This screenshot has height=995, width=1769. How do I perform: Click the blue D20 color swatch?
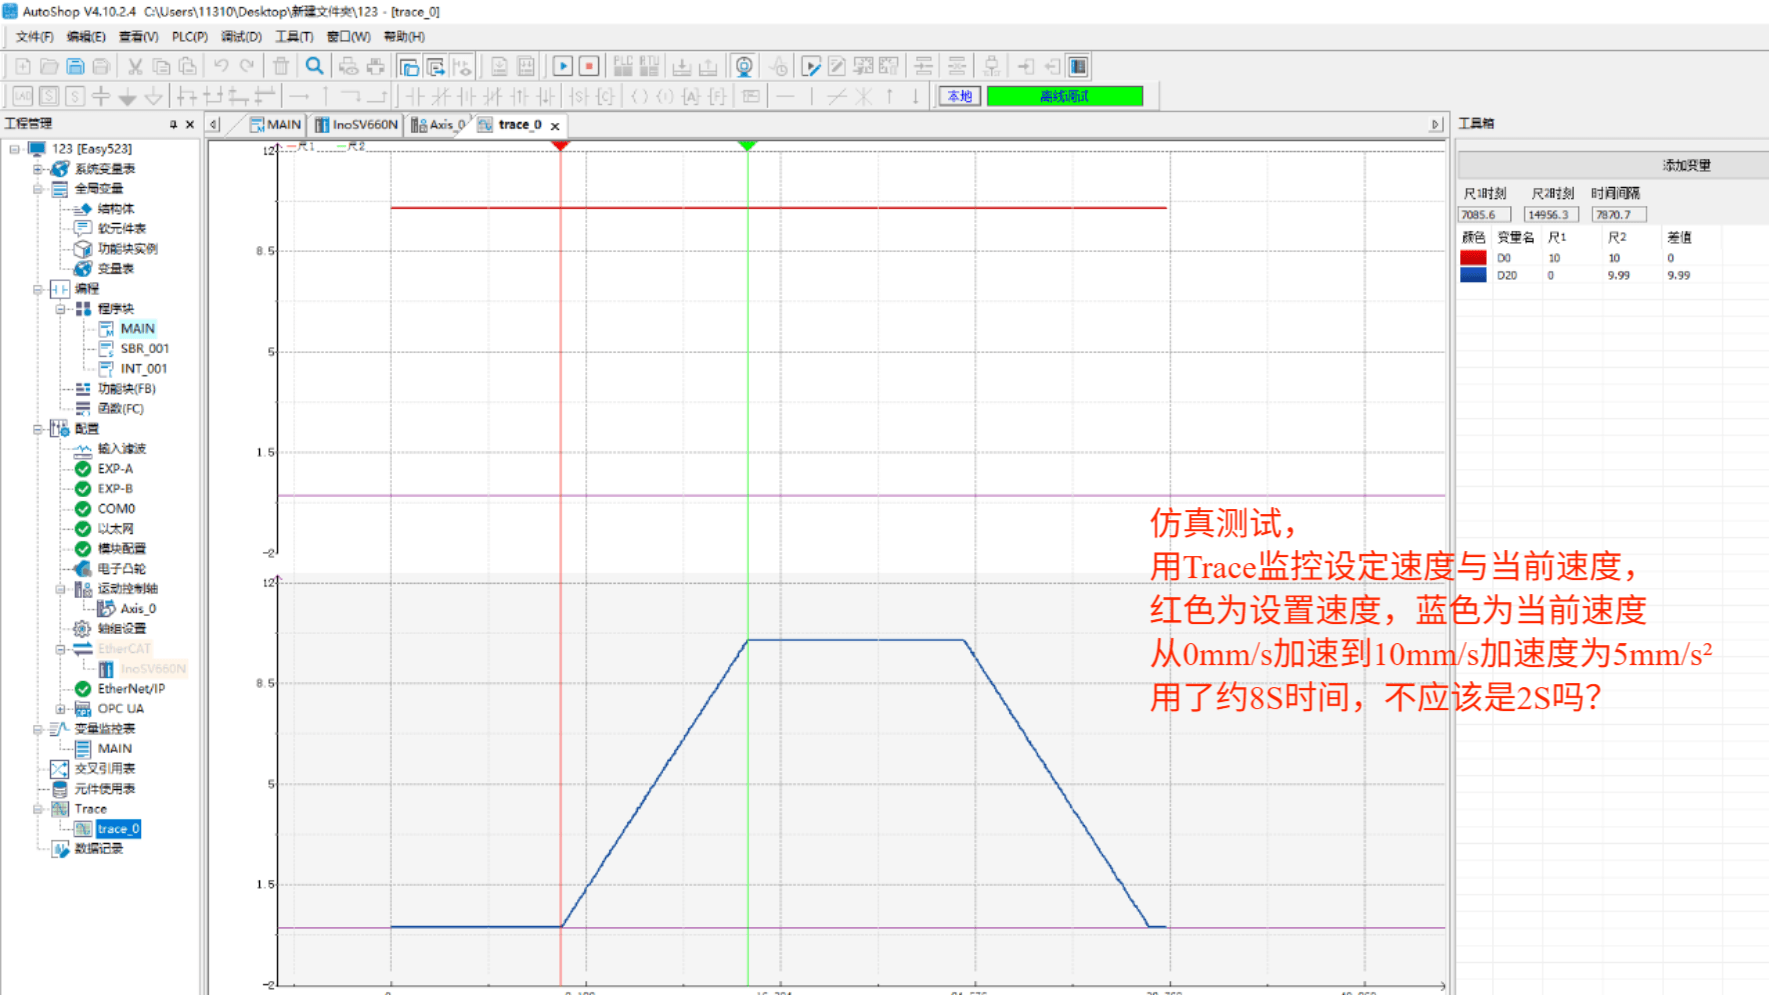click(x=1473, y=275)
